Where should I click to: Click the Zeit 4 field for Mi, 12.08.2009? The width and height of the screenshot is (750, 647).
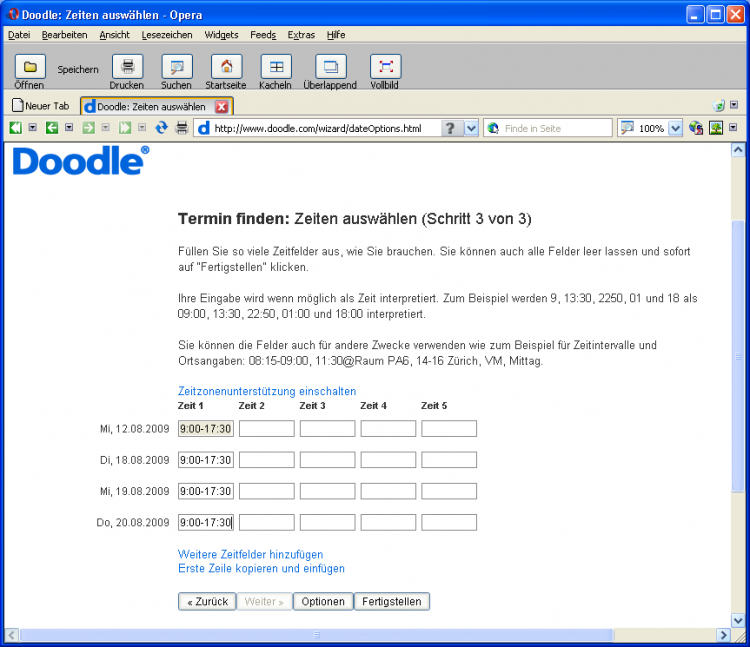coord(388,429)
